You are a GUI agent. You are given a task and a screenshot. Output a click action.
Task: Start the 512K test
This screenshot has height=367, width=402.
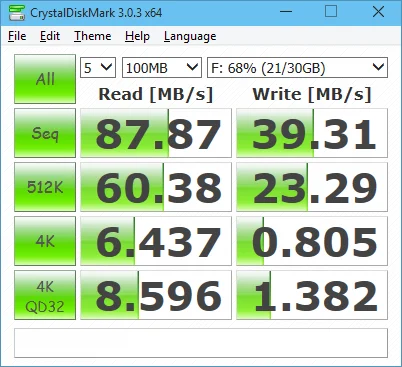(x=45, y=187)
